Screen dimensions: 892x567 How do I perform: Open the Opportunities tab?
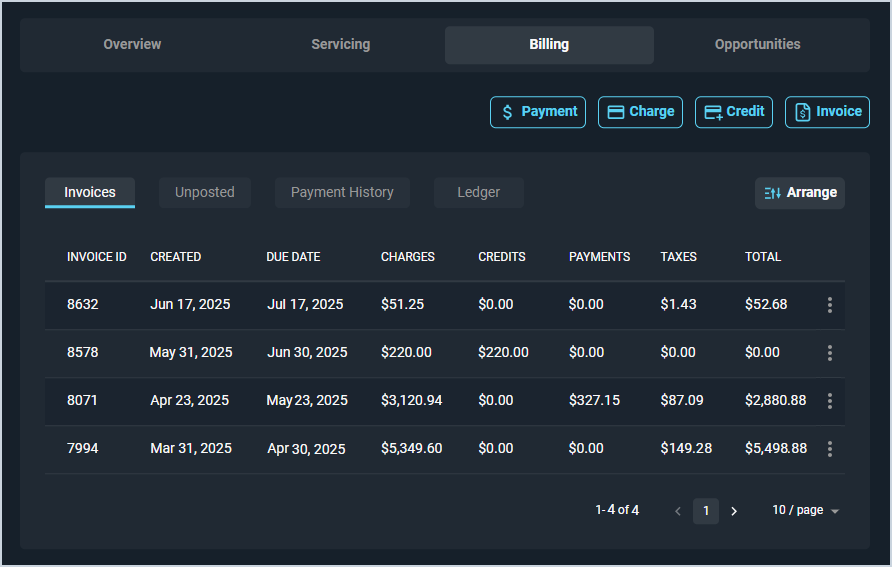click(757, 44)
